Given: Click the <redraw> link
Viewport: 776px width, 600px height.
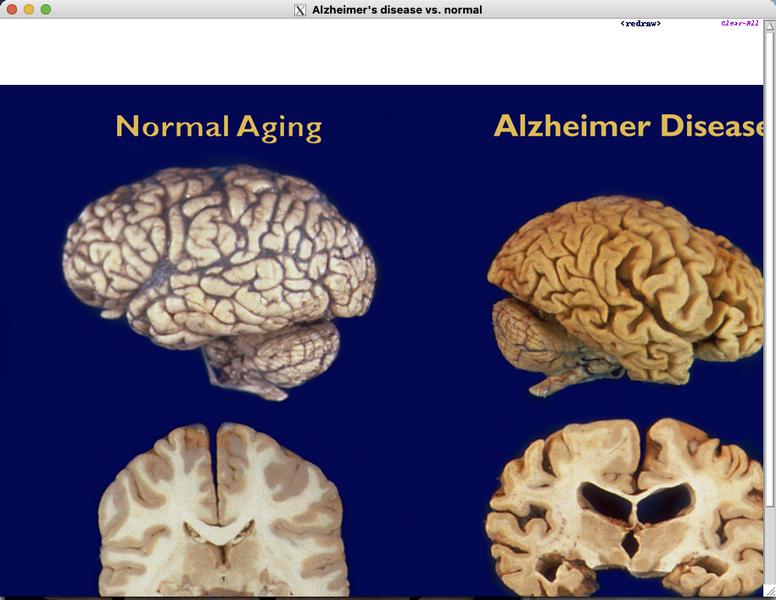Looking at the screenshot, I should point(640,23).
